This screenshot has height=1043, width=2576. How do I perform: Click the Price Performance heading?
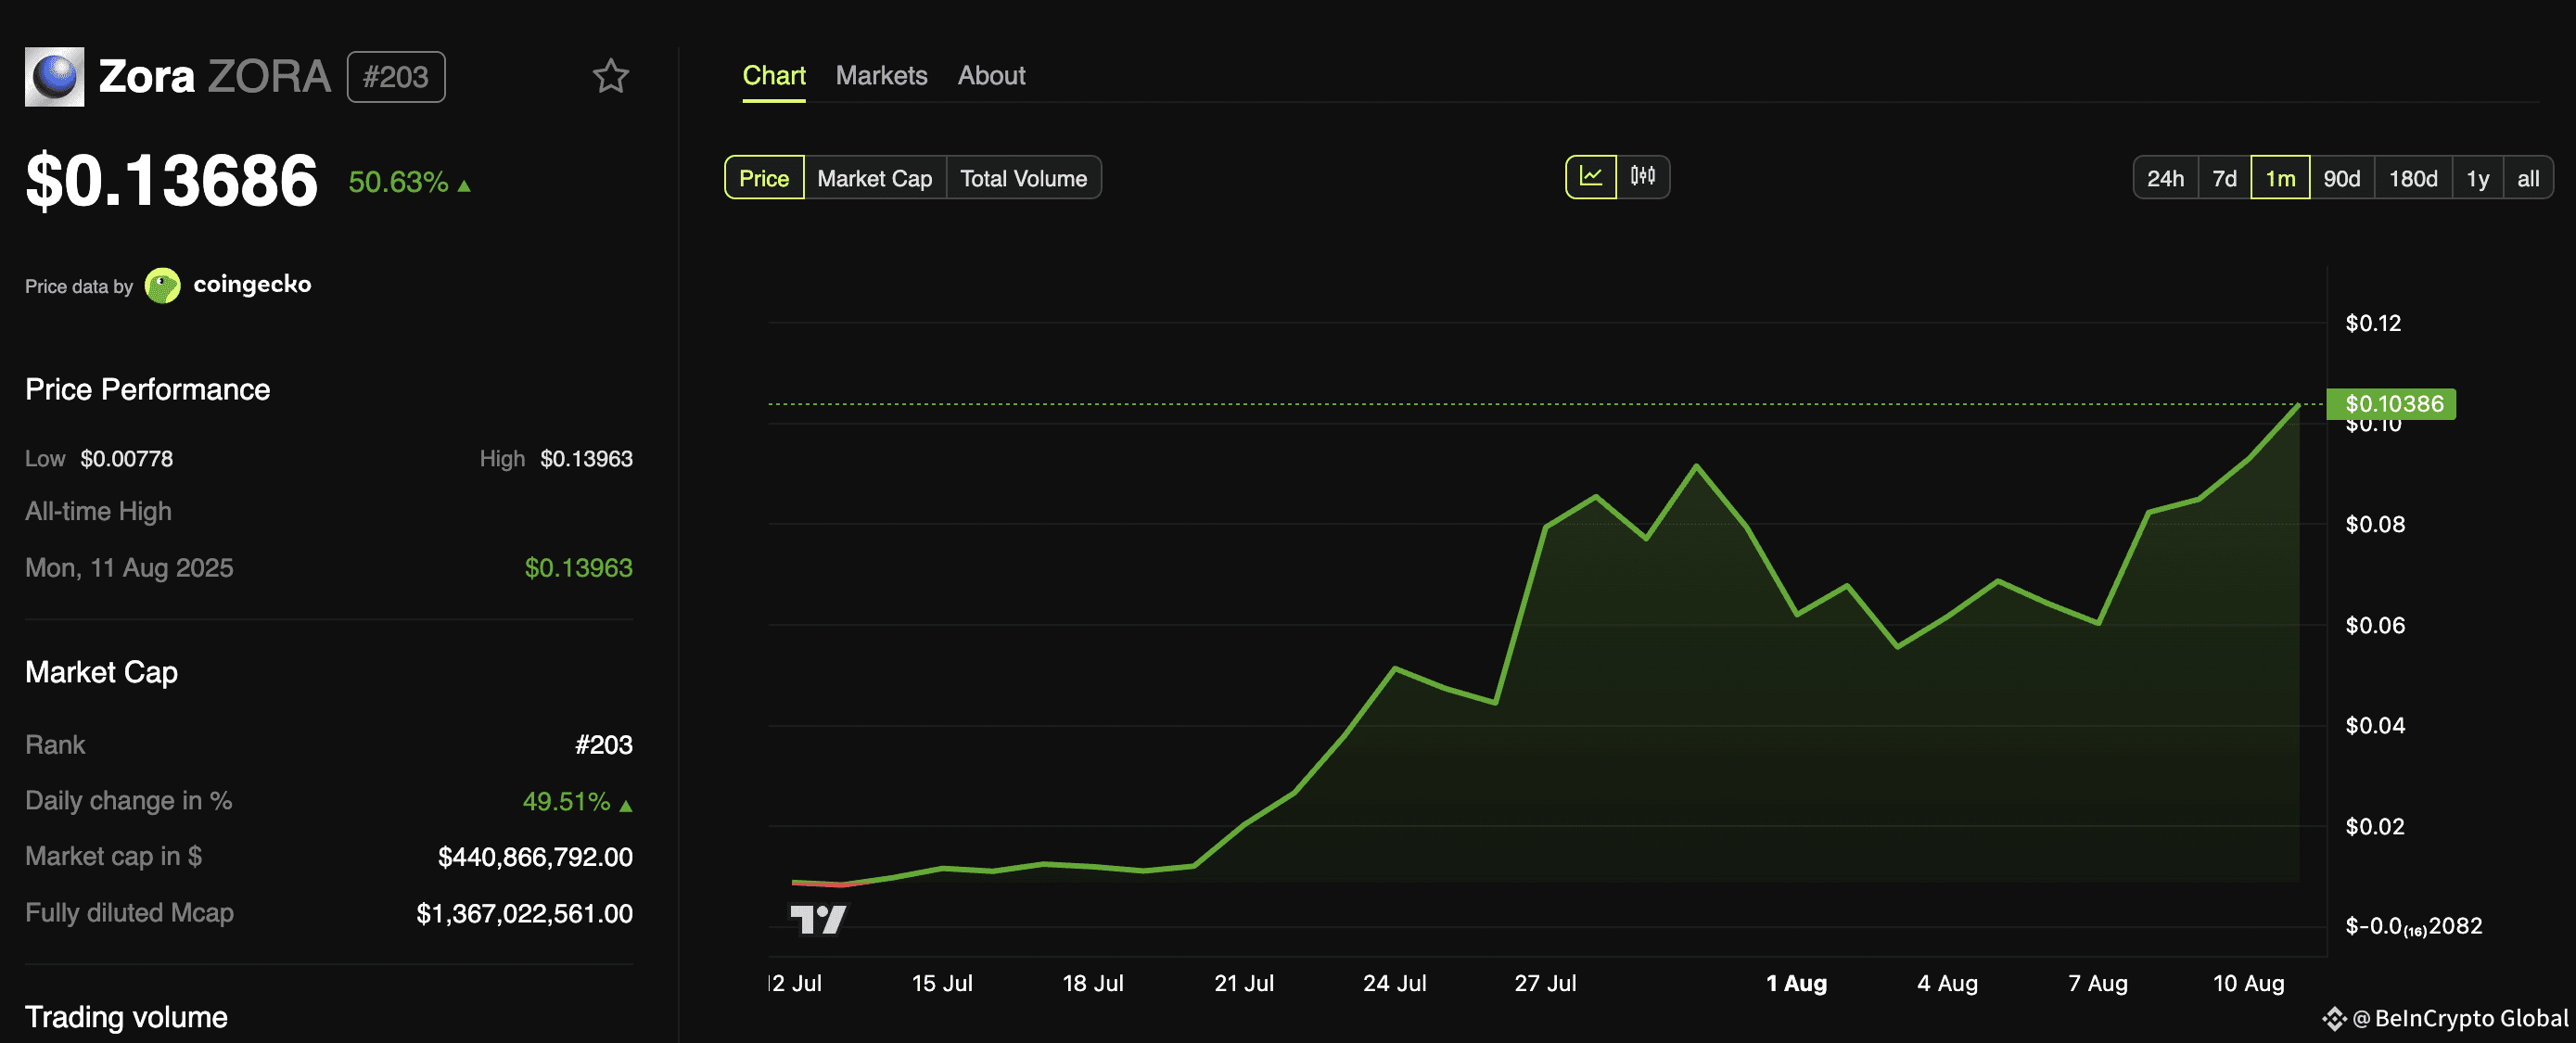[x=147, y=389]
